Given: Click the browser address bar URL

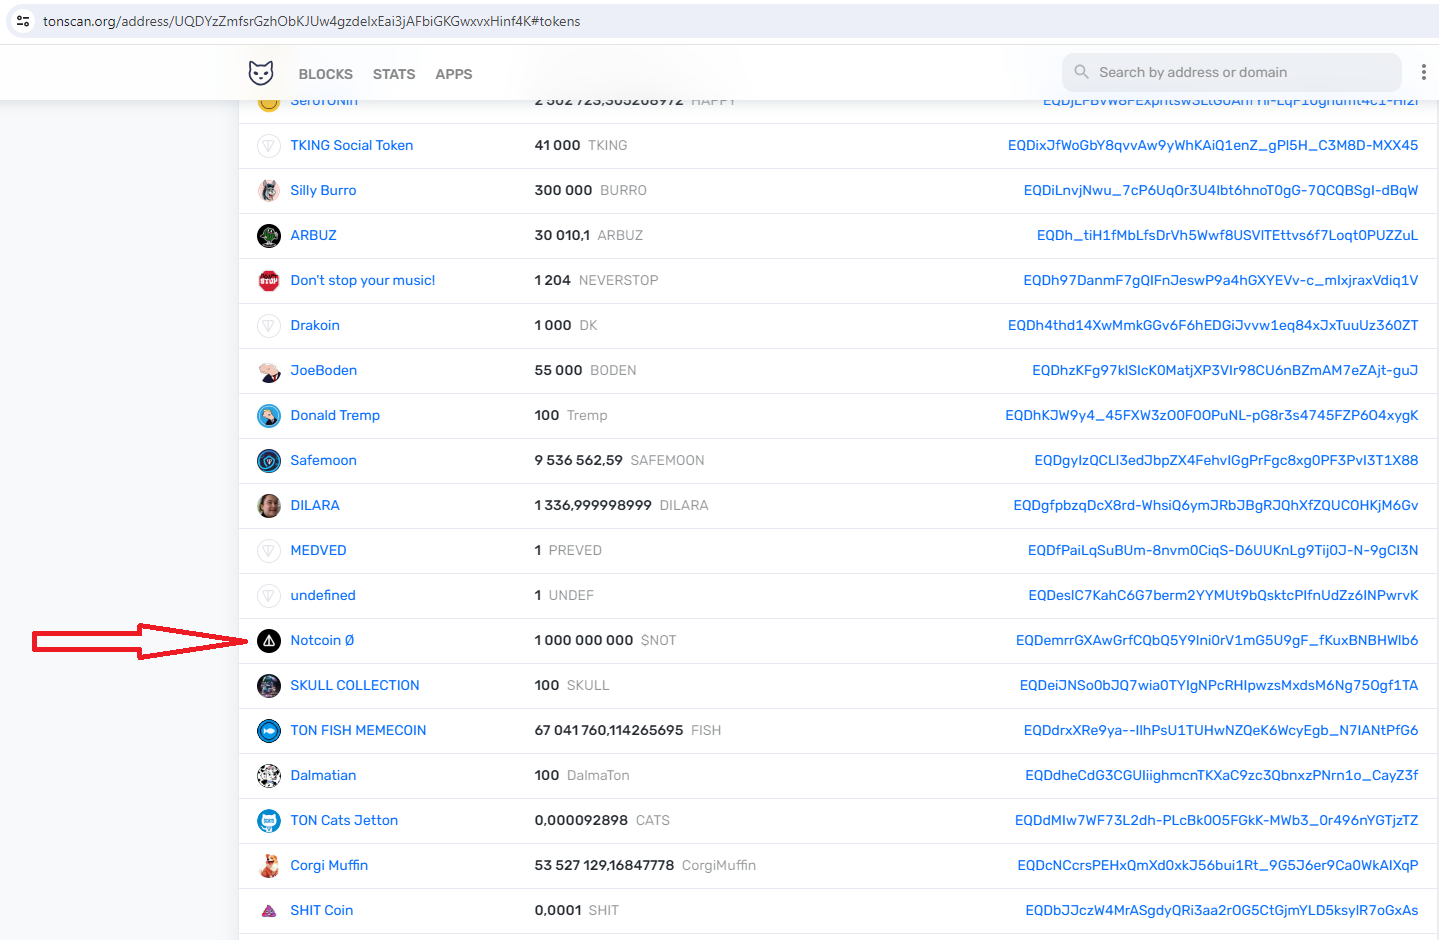Looking at the screenshot, I should pos(311,21).
